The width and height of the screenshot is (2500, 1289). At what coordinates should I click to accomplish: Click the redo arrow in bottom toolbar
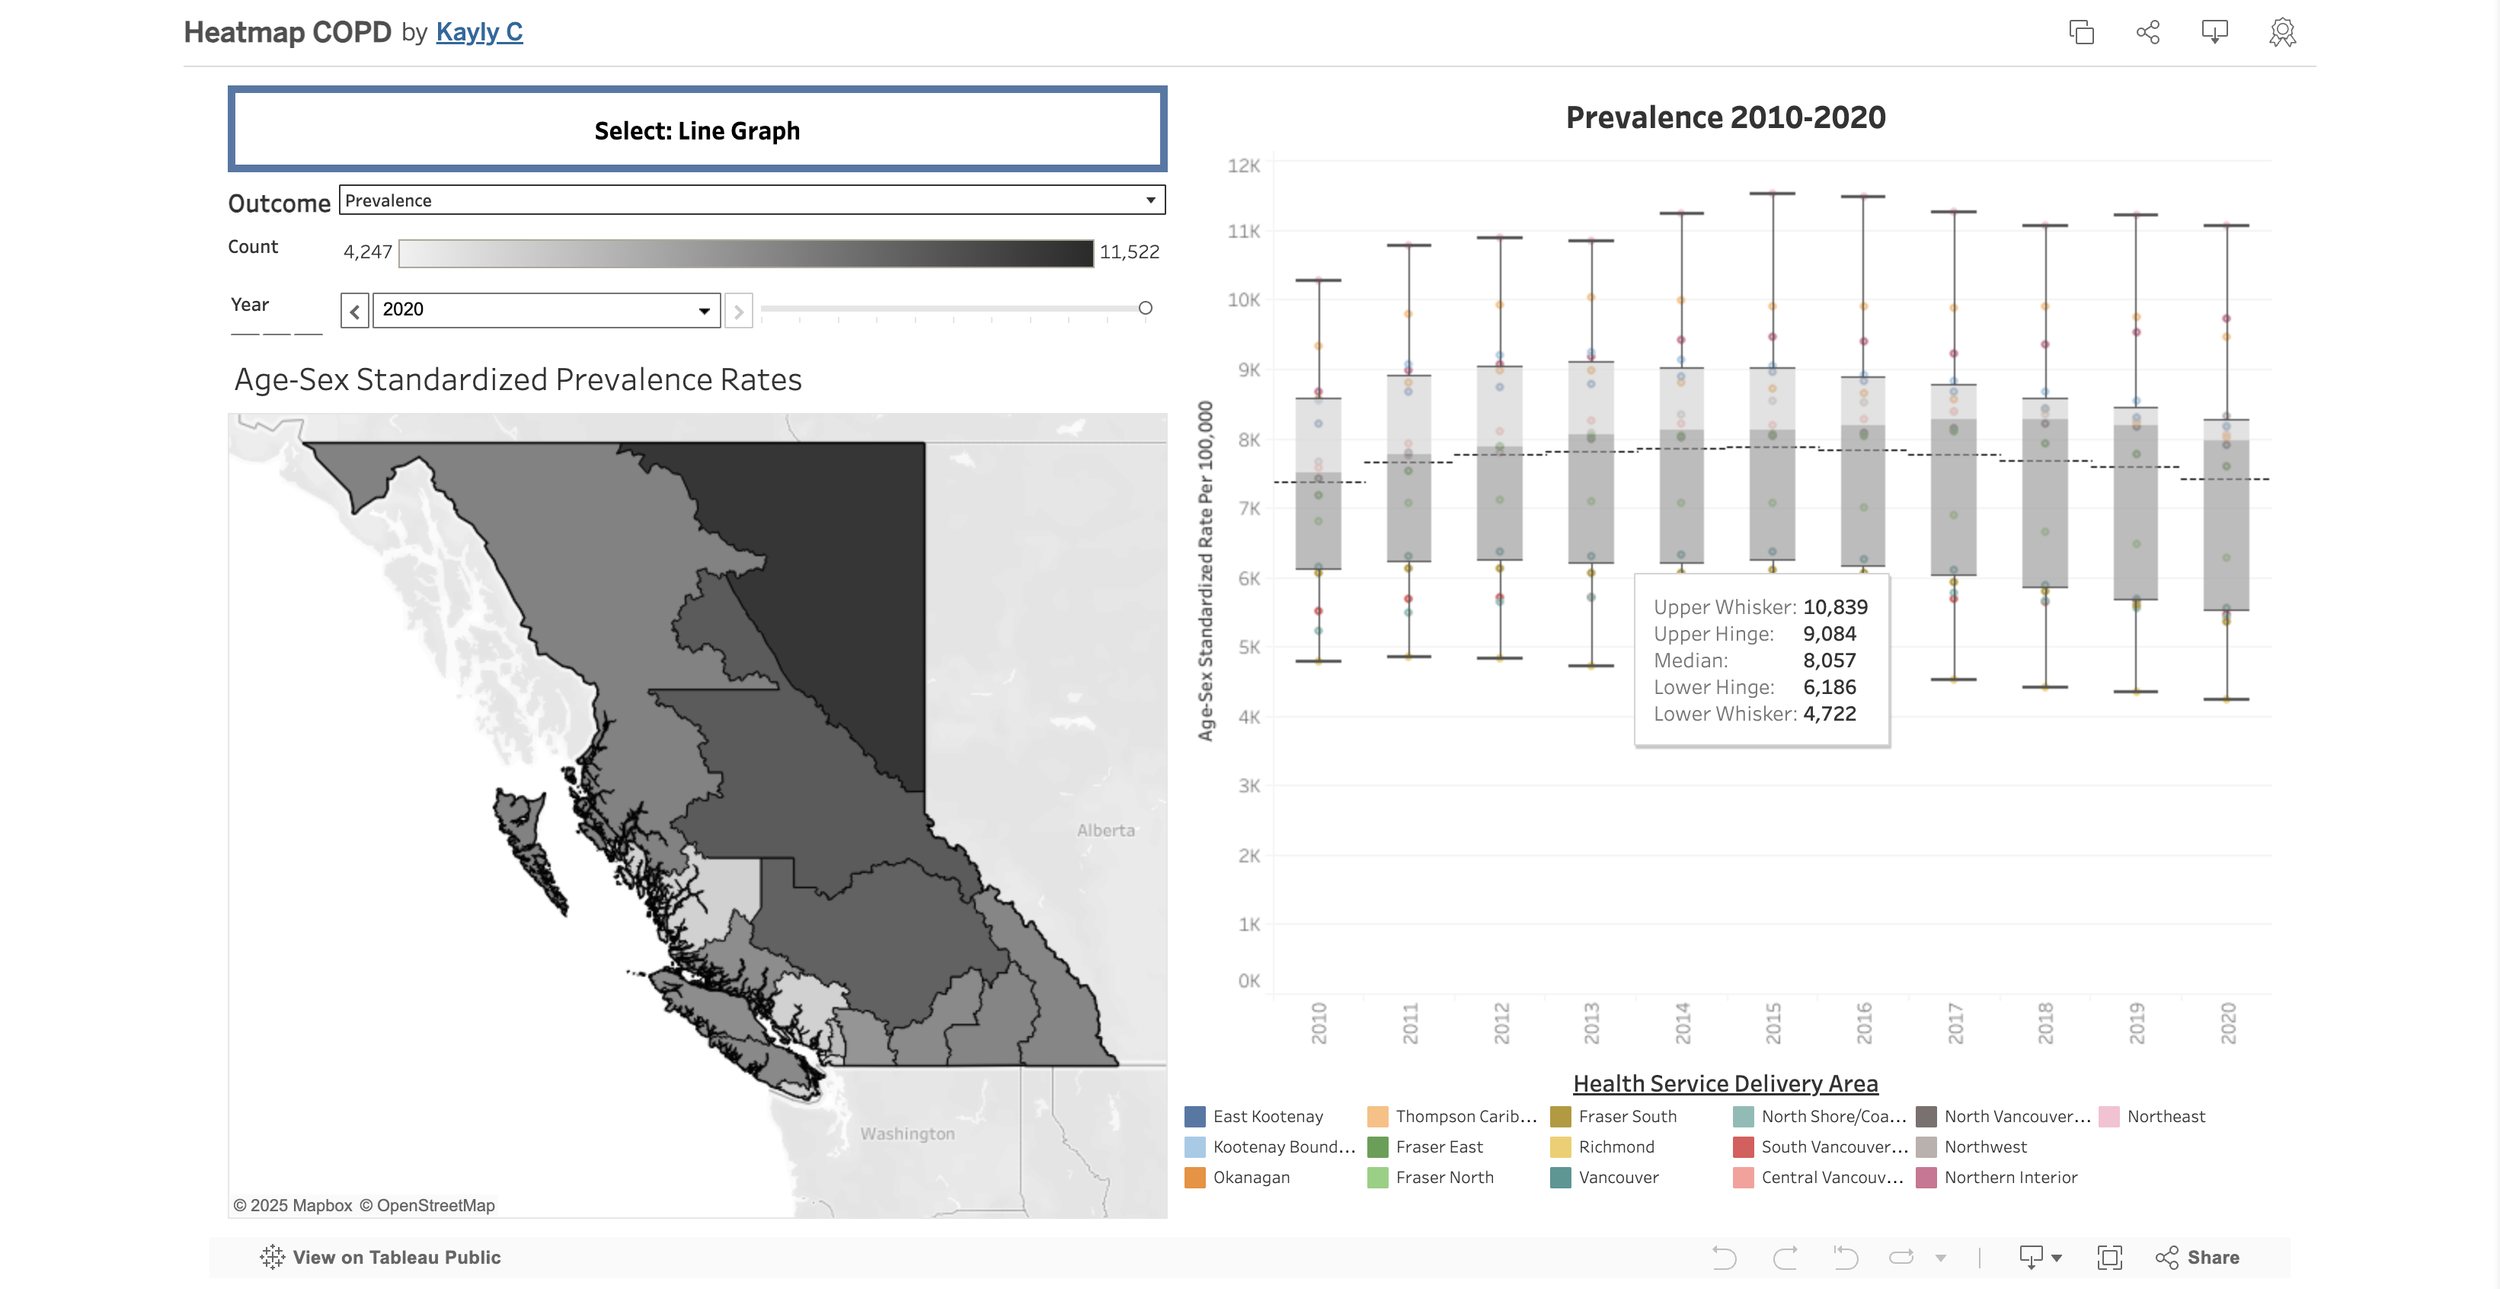(x=1785, y=1257)
